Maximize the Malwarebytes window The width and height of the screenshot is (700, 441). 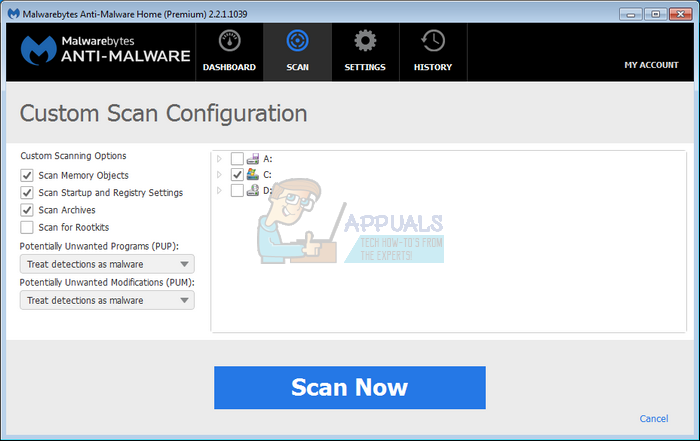point(655,14)
